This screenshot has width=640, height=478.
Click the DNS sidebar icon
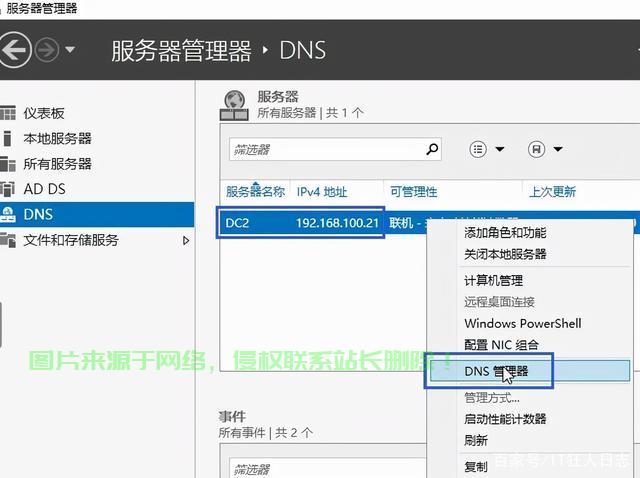pos(9,214)
